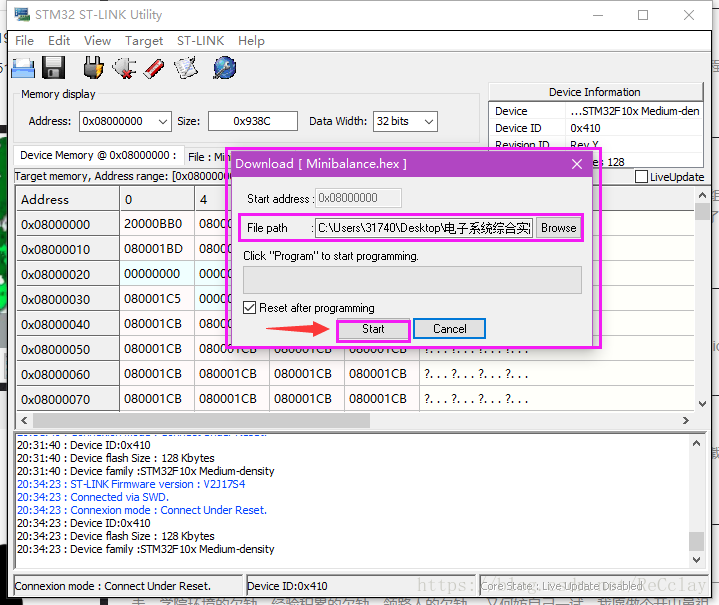Click the File path input field
This screenshot has width=719, height=605.
[x=424, y=228]
